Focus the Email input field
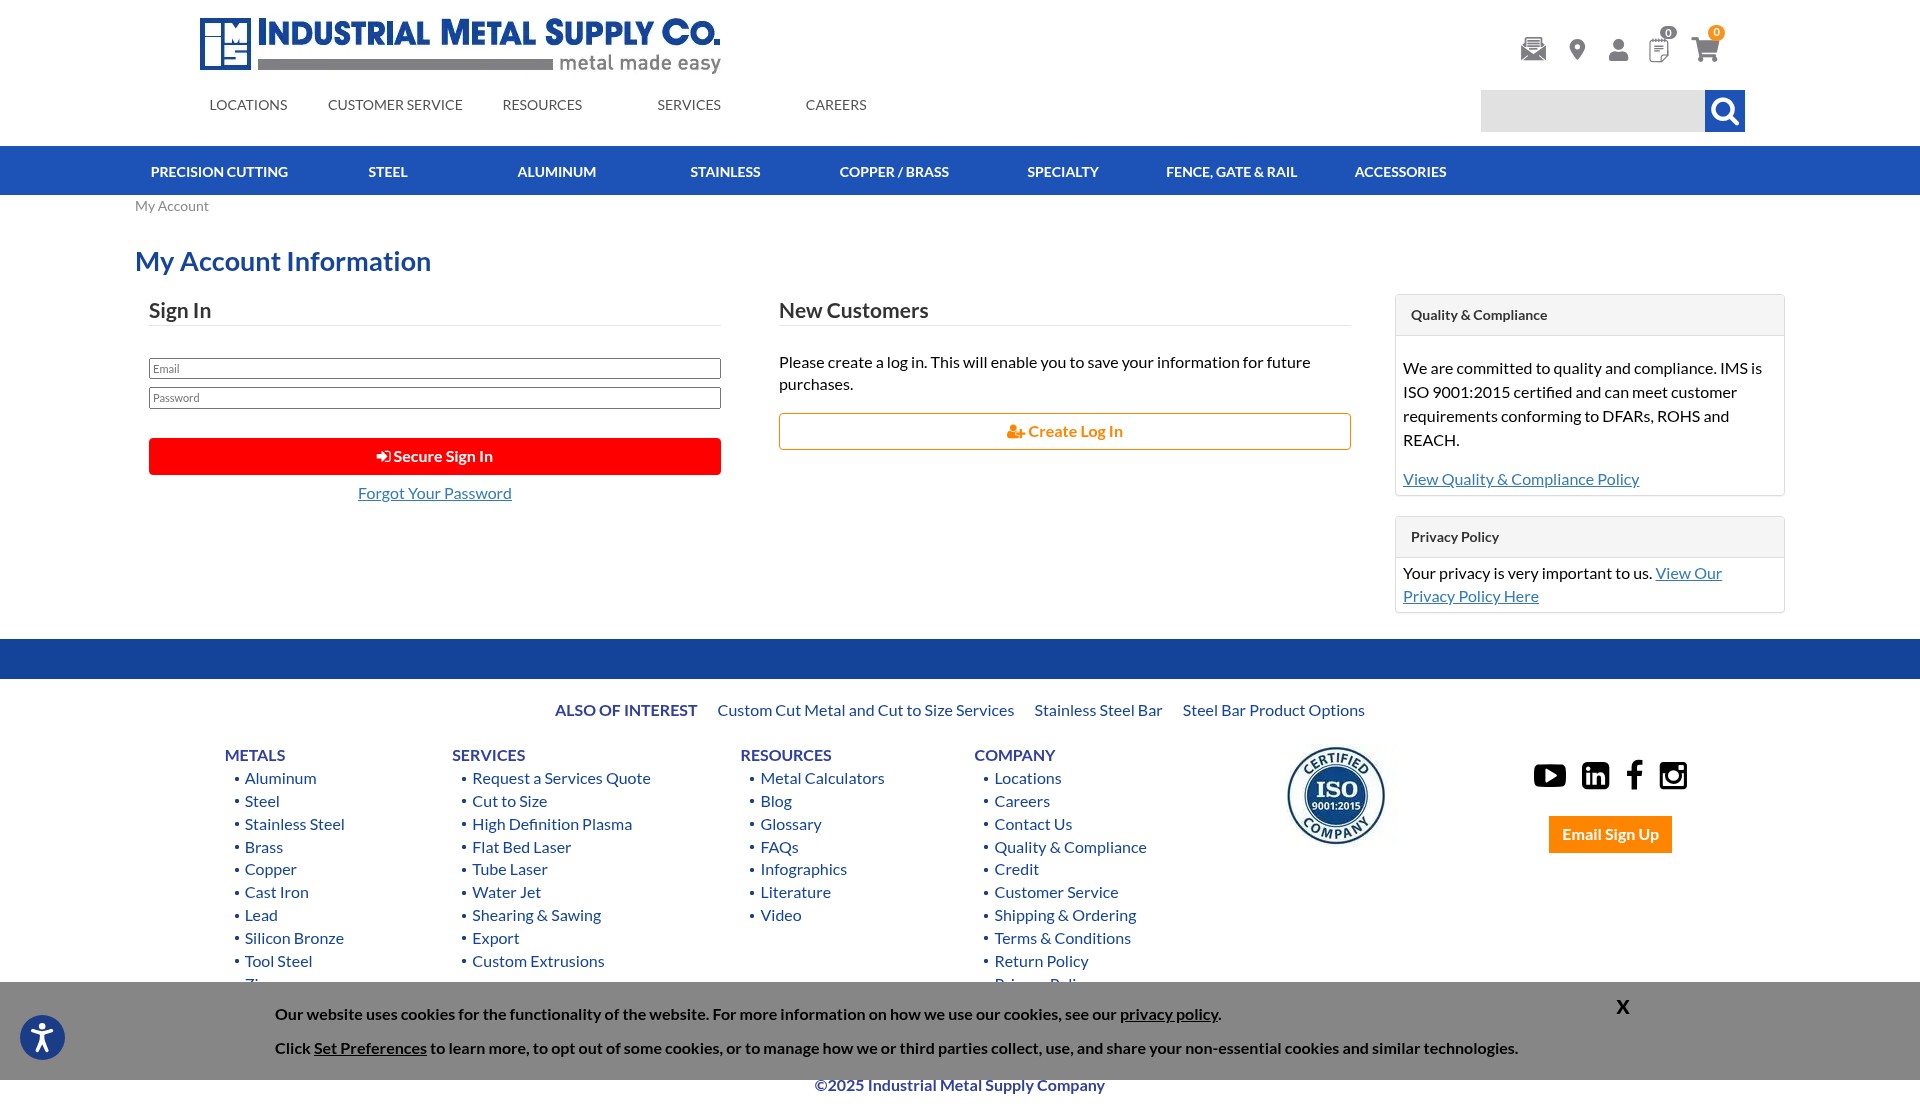This screenshot has height=1113, width=1920. pyautogui.click(x=435, y=369)
